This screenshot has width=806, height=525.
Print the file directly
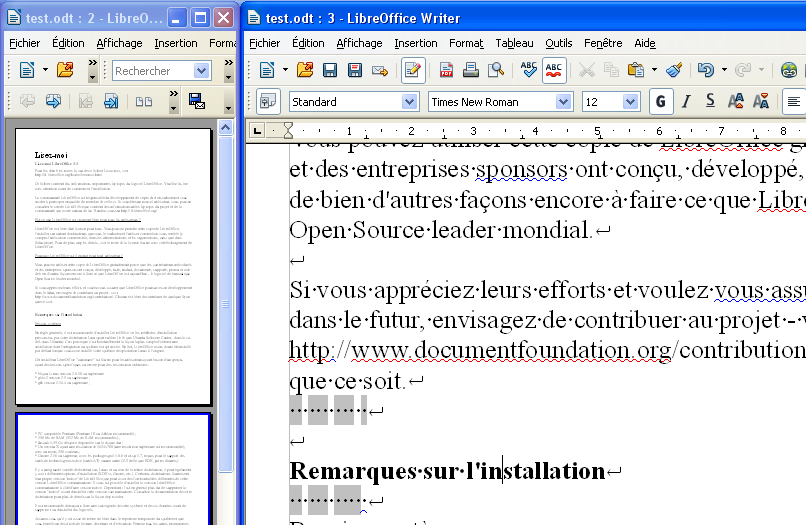tap(471, 70)
